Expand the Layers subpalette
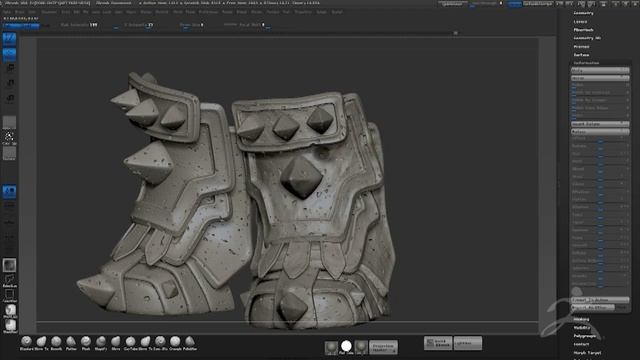 tap(580, 22)
